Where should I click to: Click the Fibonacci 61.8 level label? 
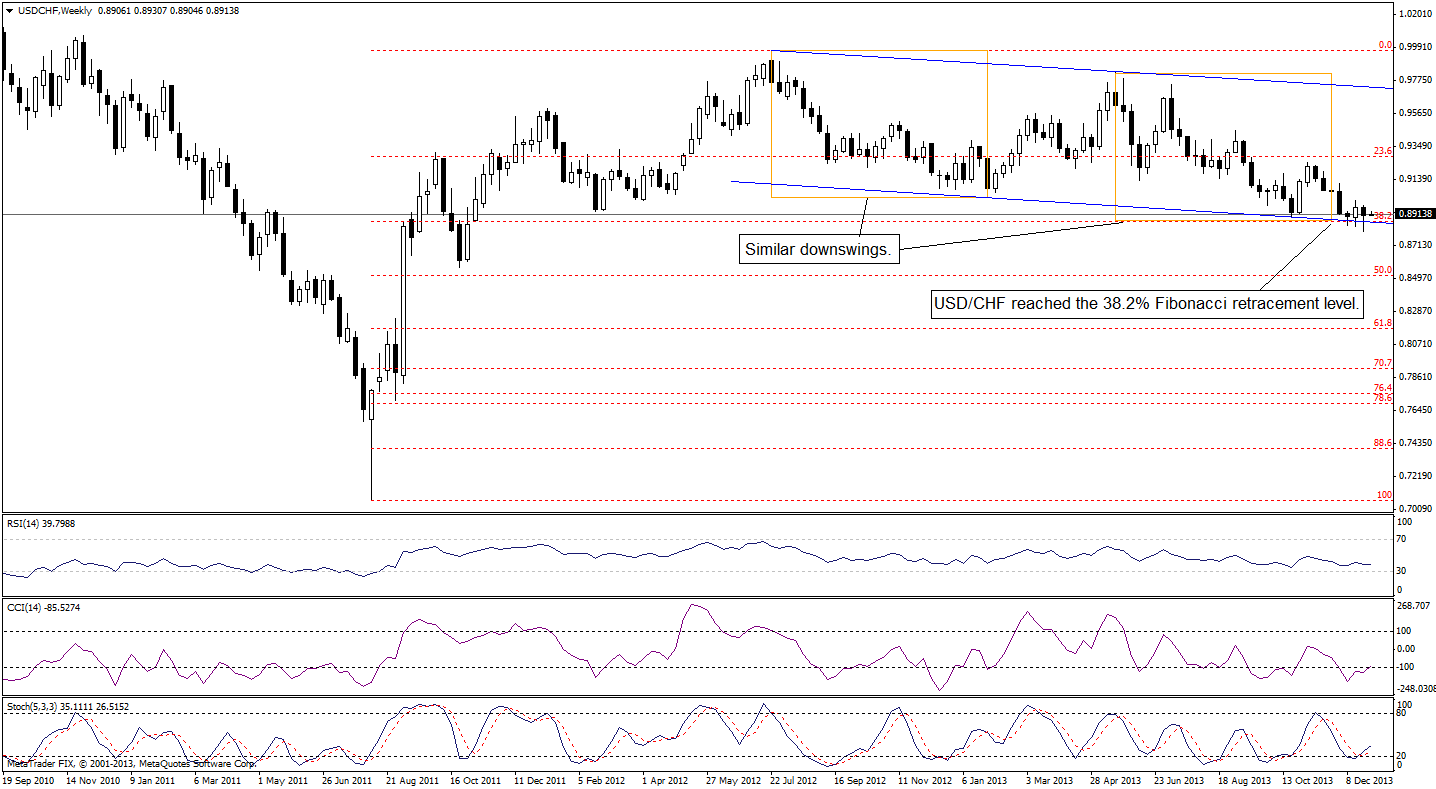click(1384, 323)
